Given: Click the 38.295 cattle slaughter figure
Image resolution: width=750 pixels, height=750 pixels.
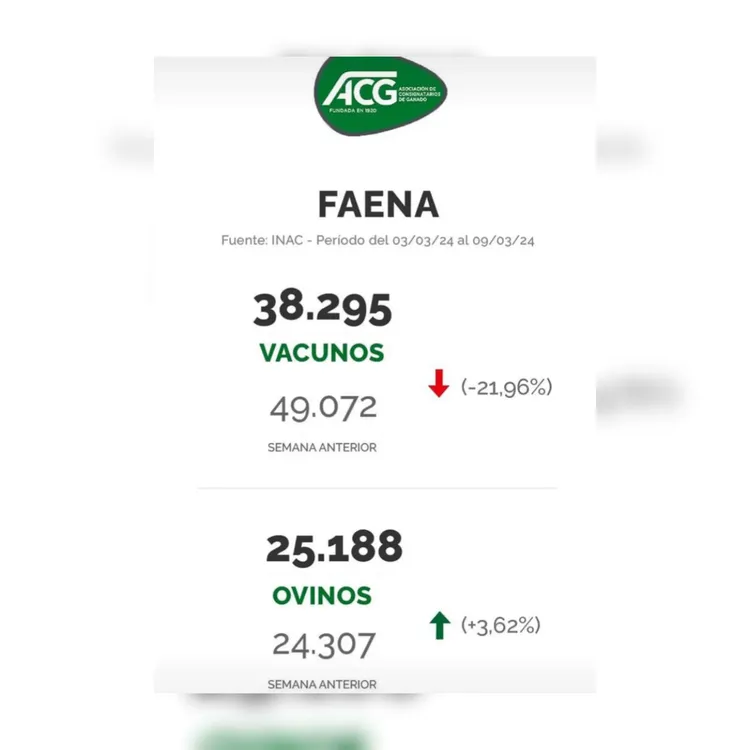Looking at the screenshot, I should click(x=322, y=309).
